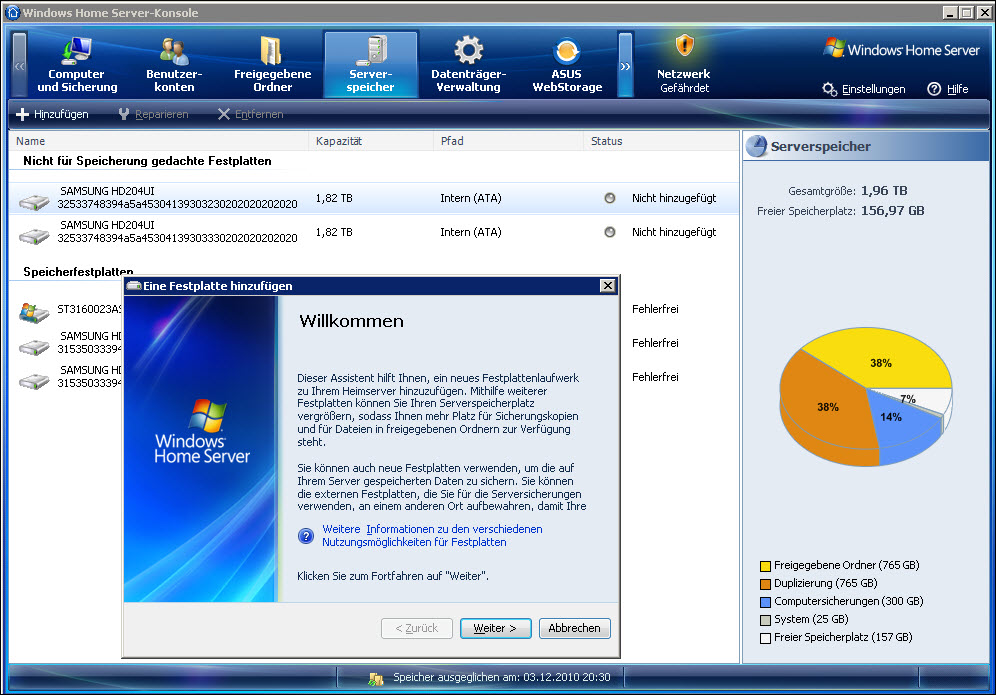The height and width of the screenshot is (695, 996).
Task: Show more tabs with the » arrow
Action: [x=626, y=65]
